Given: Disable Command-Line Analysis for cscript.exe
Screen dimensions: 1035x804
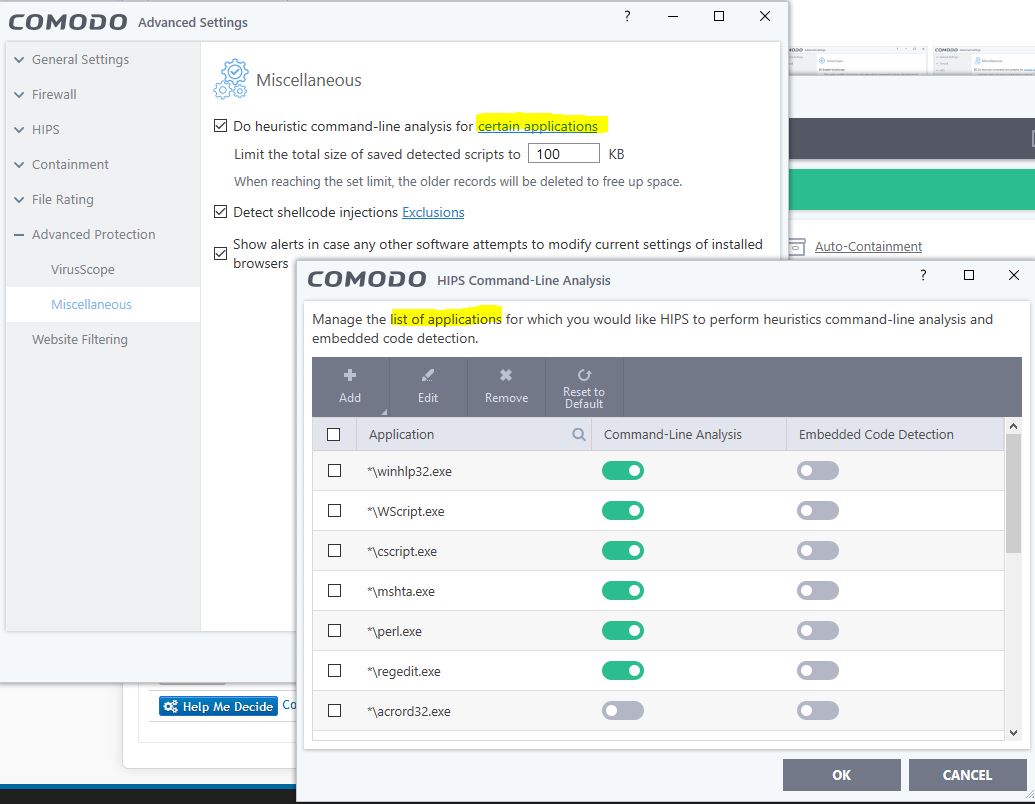Looking at the screenshot, I should point(622,551).
